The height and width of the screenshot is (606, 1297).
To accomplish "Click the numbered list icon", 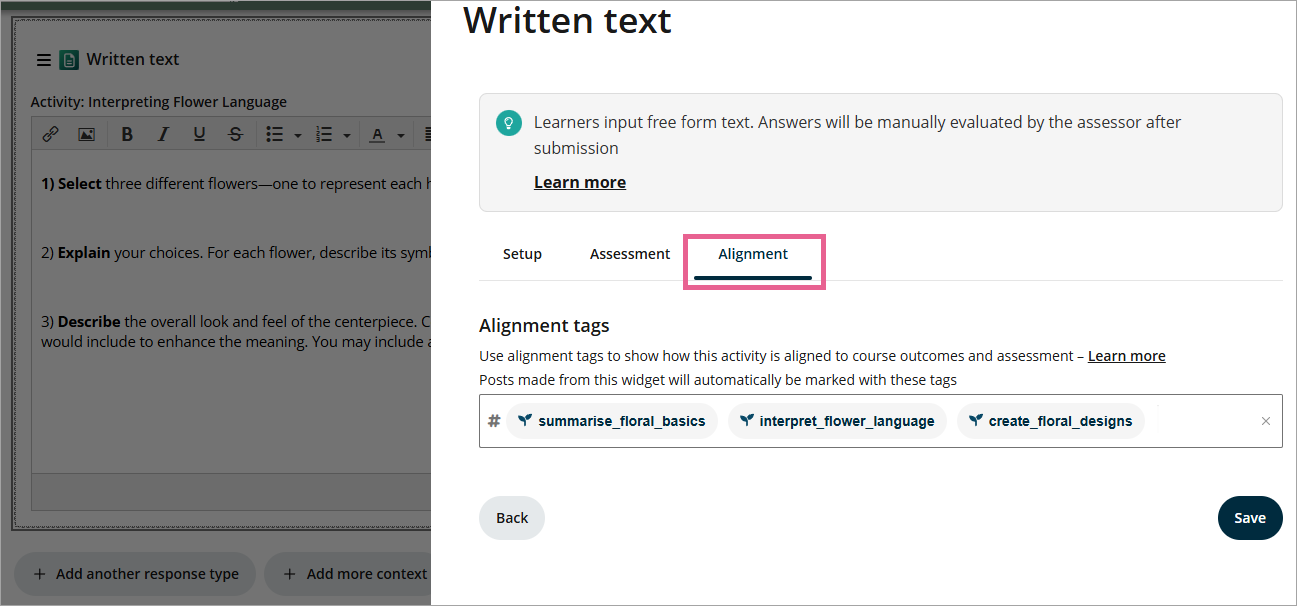I will [324, 134].
